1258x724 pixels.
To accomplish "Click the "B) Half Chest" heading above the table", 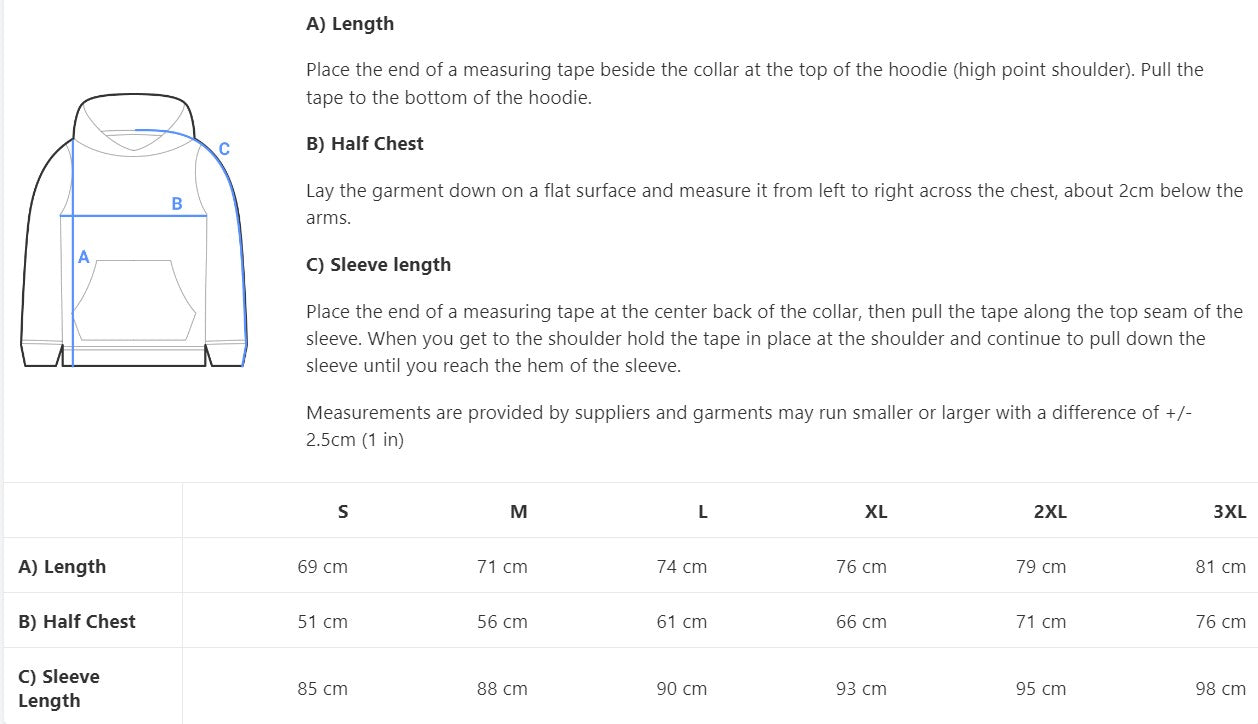I will tap(364, 143).
